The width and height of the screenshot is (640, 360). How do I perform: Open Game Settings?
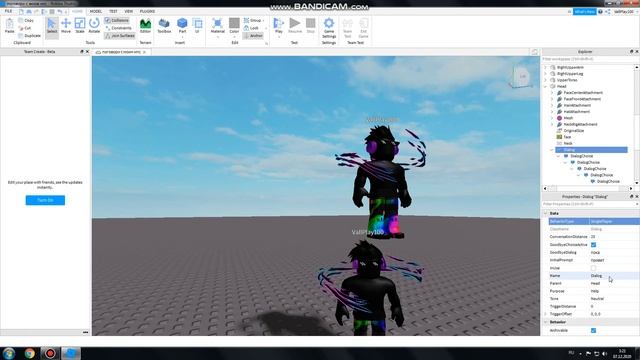point(329,28)
